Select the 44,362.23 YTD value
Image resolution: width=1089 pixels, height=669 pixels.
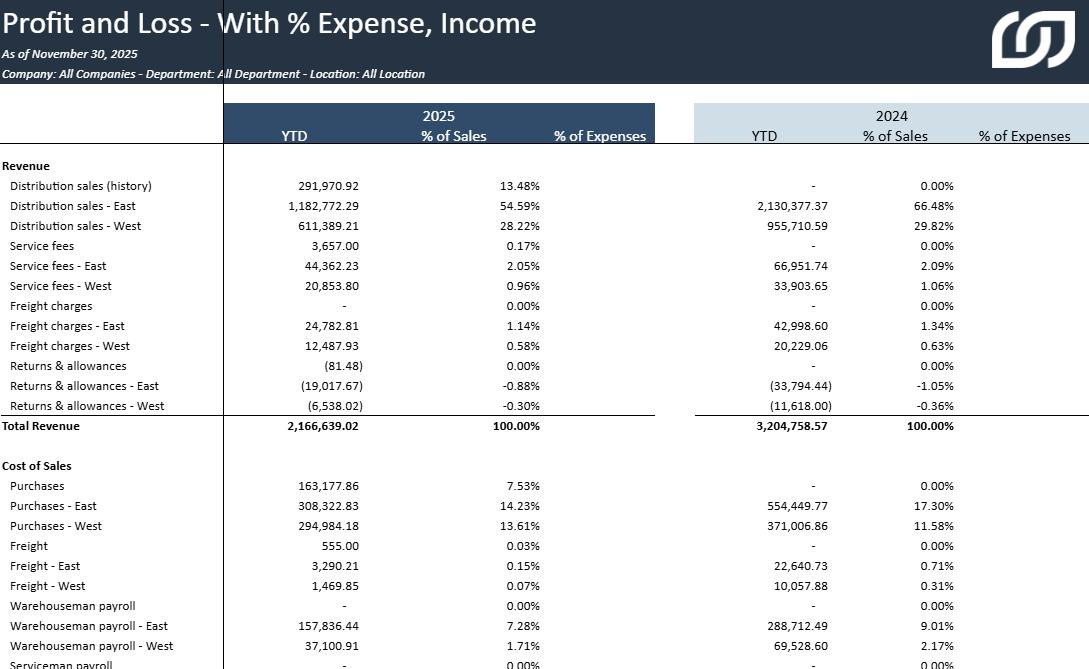tap(332, 266)
